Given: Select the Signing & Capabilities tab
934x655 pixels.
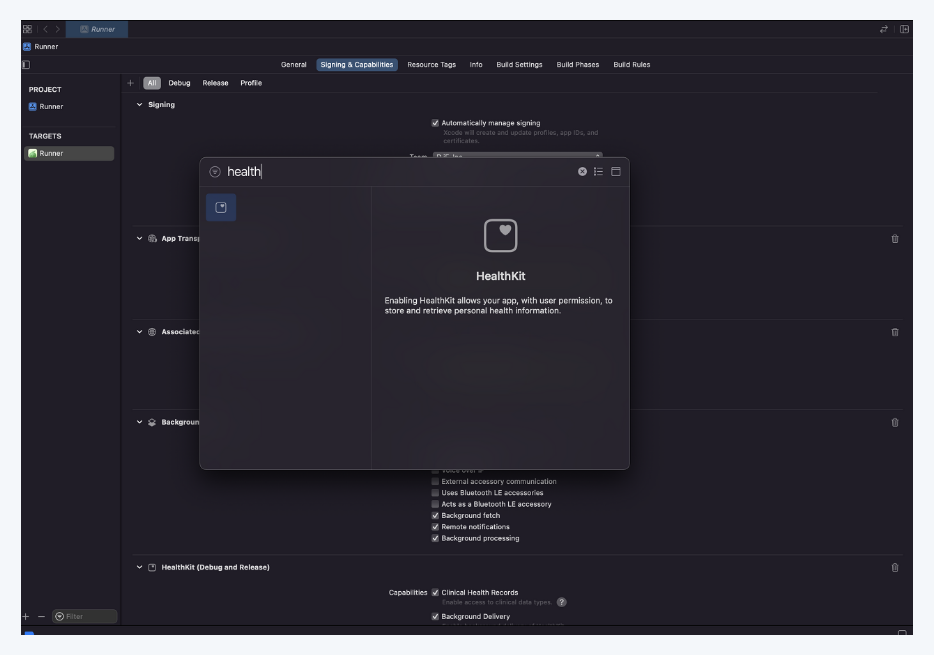Looking at the screenshot, I should pyautogui.click(x=357, y=64).
